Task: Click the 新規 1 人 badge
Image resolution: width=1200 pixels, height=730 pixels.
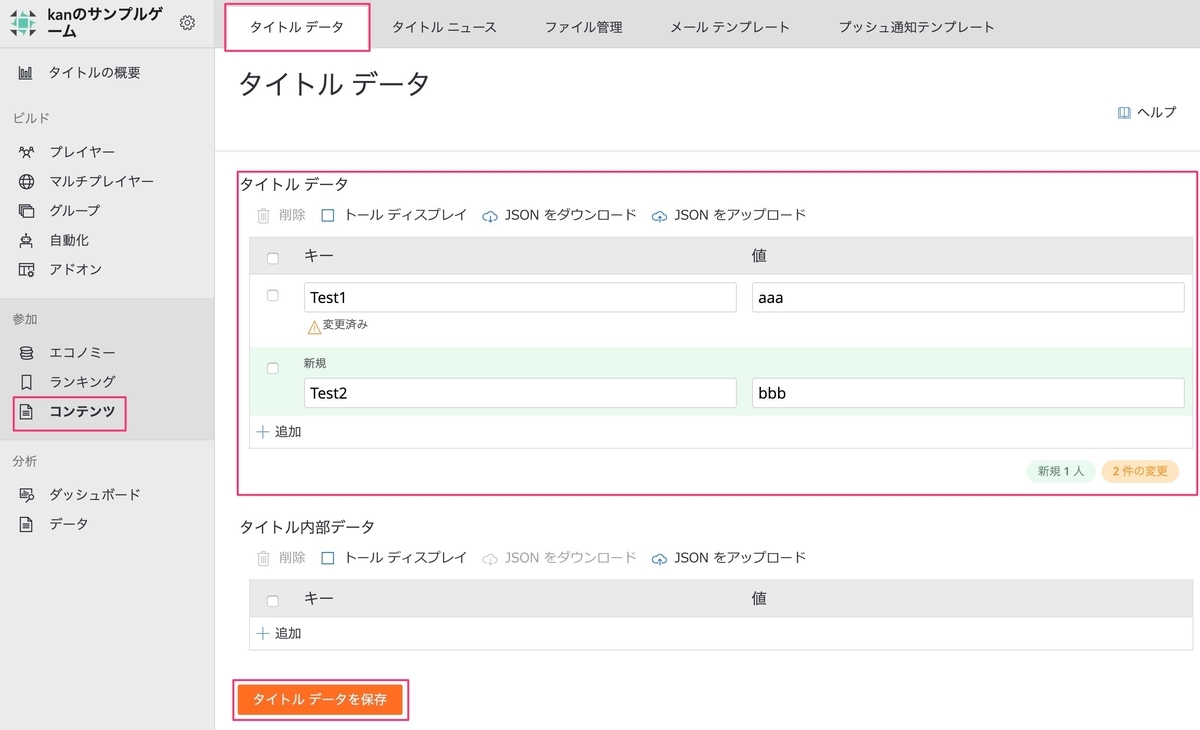Action: [1061, 471]
